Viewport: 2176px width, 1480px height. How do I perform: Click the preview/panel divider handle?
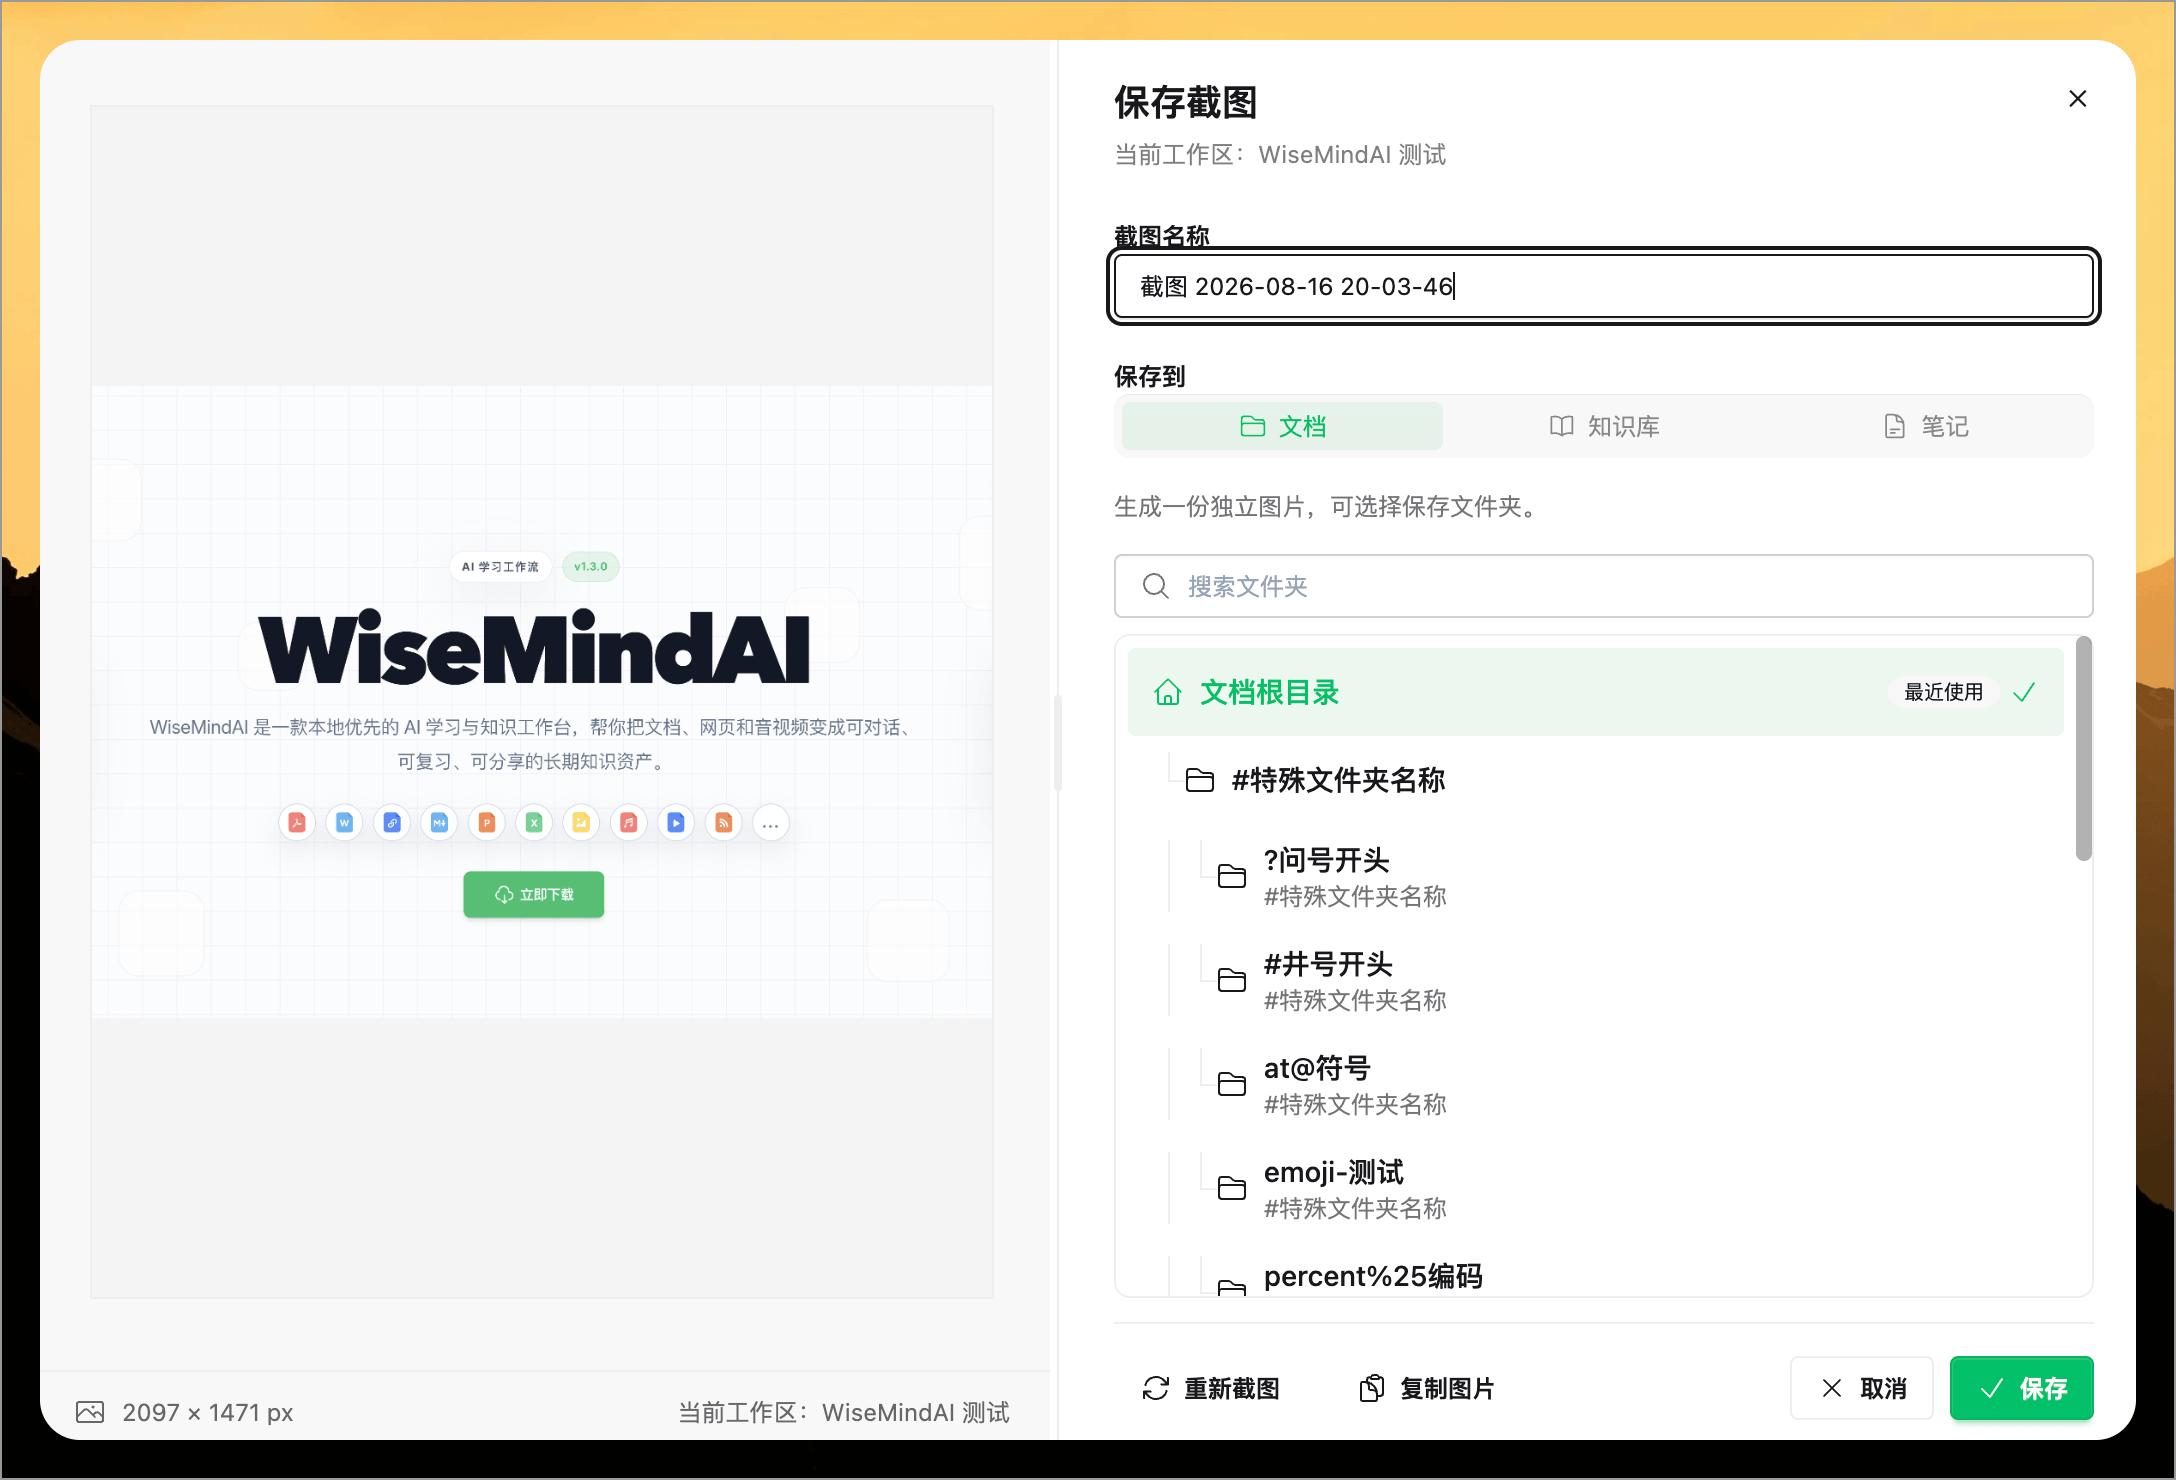click(1057, 742)
